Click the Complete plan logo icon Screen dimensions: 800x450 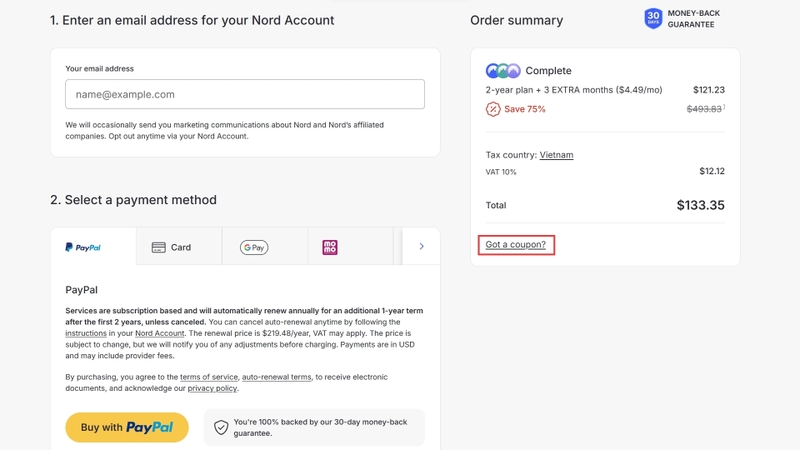point(503,70)
